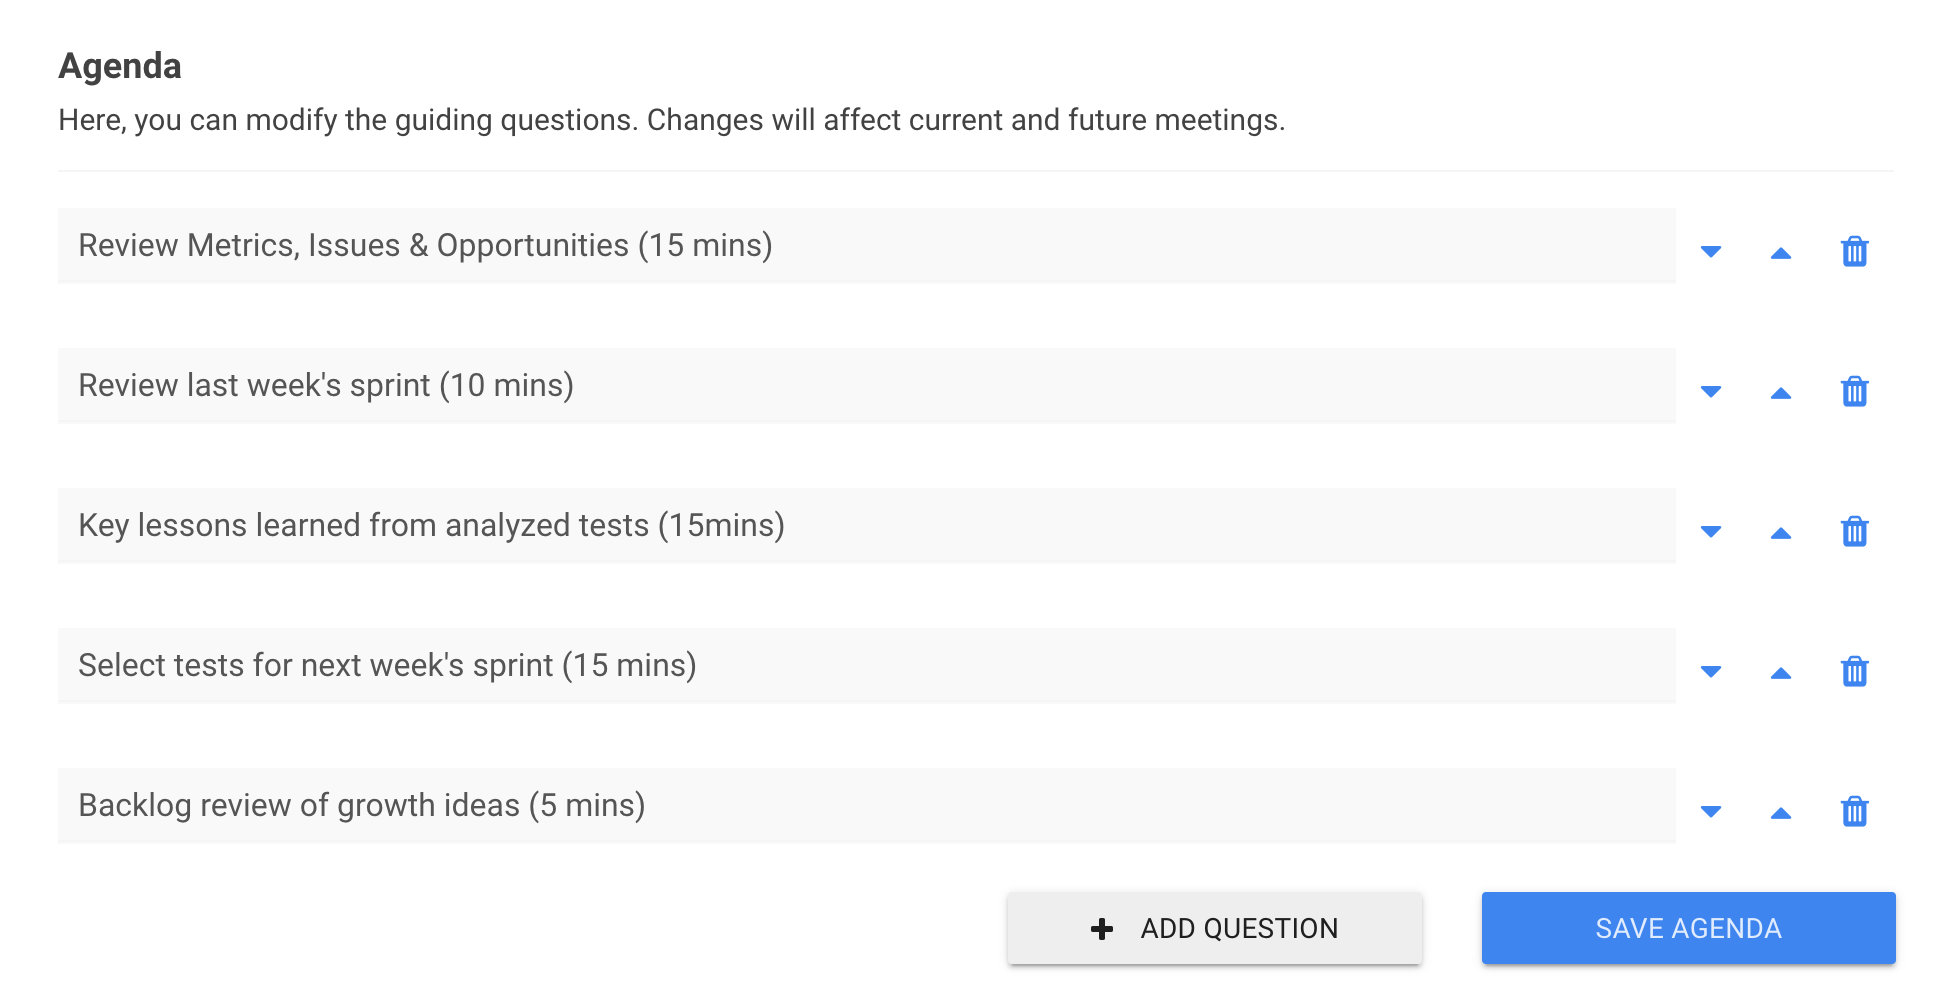This screenshot has height=998, width=1934.
Task: Delete the Review Metrics, Issues & Opportunities item
Action: (1854, 251)
